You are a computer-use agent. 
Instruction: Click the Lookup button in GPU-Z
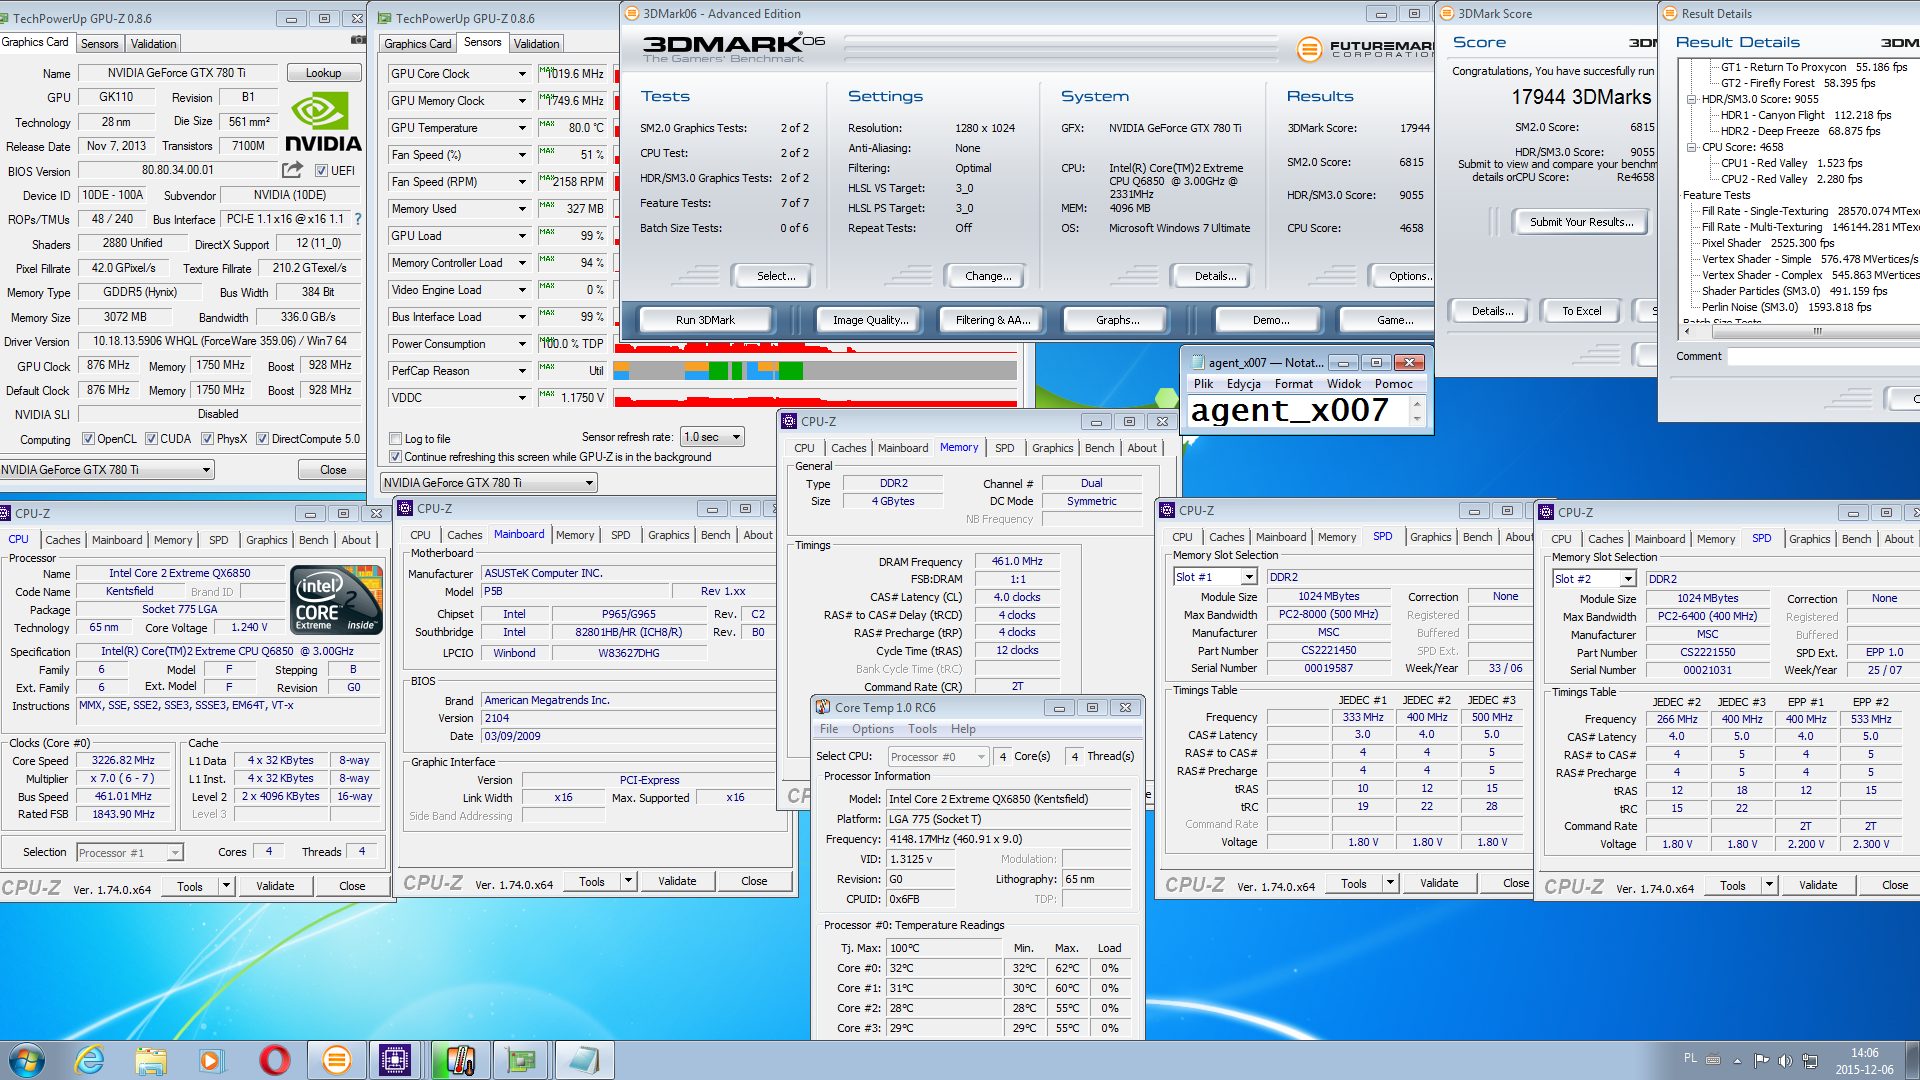click(323, 73)
